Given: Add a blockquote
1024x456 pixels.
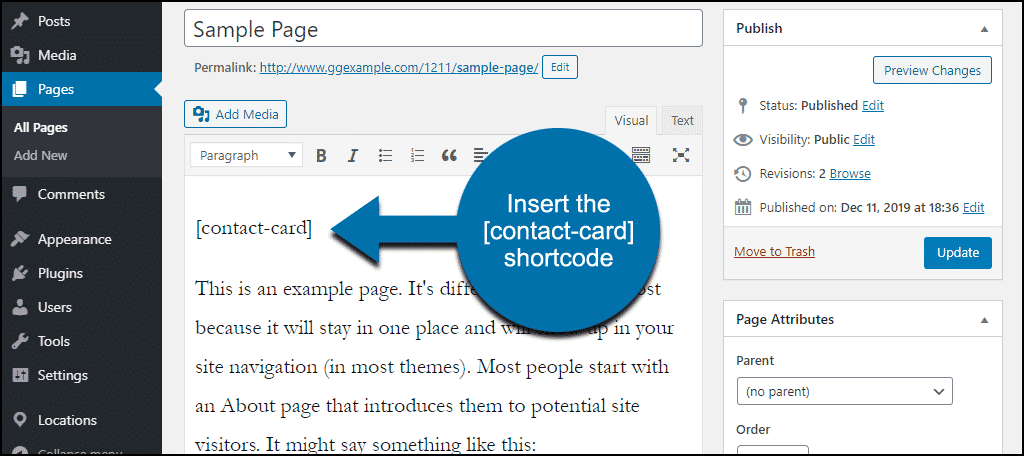Looking at the screenshot, I should (x=449, y=155).
